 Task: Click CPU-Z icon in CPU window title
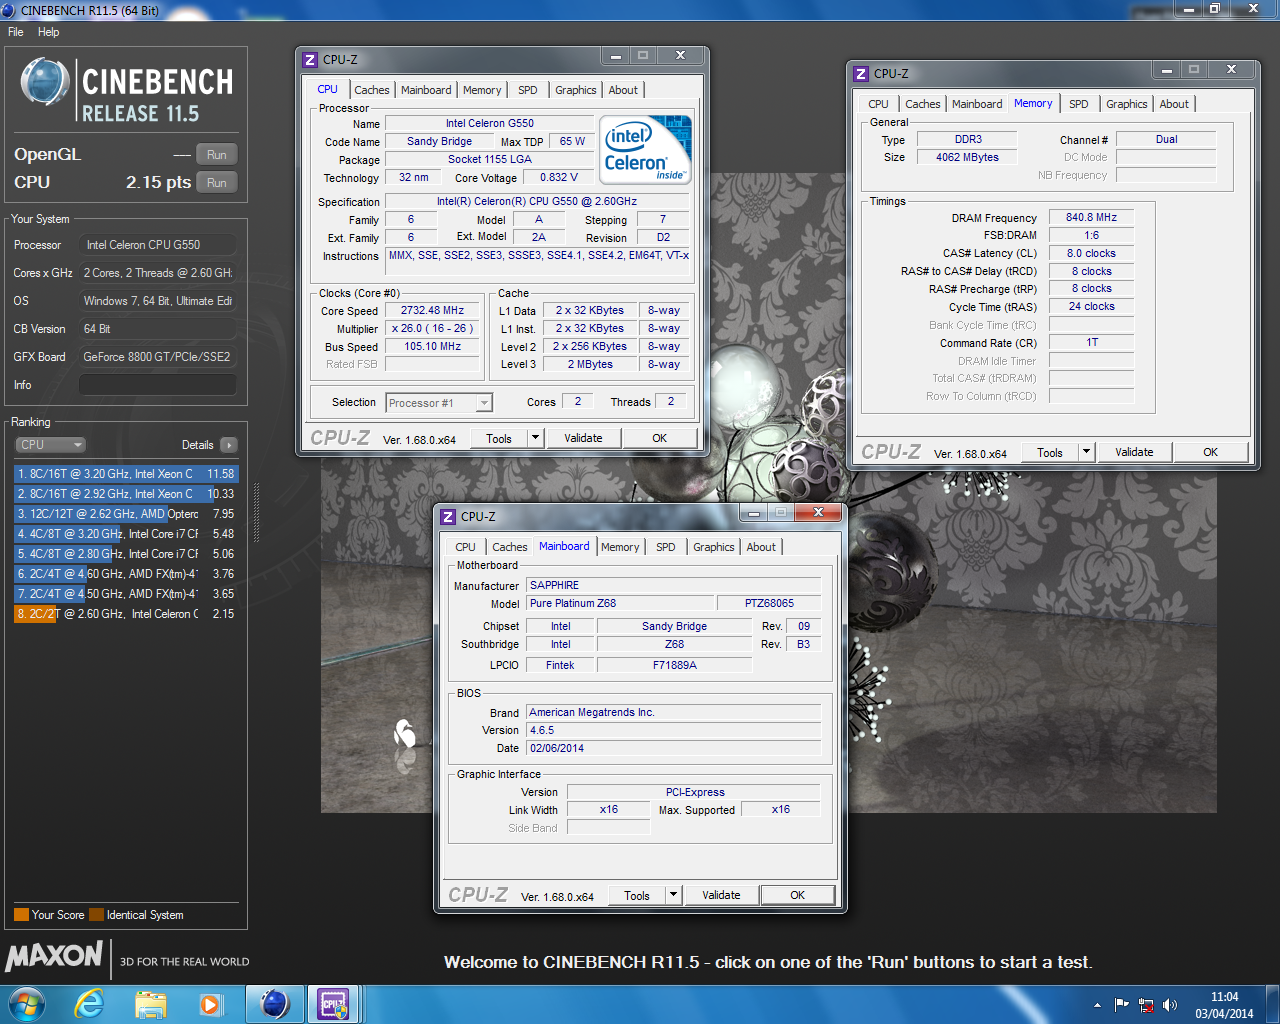click(x=310, y=60)
